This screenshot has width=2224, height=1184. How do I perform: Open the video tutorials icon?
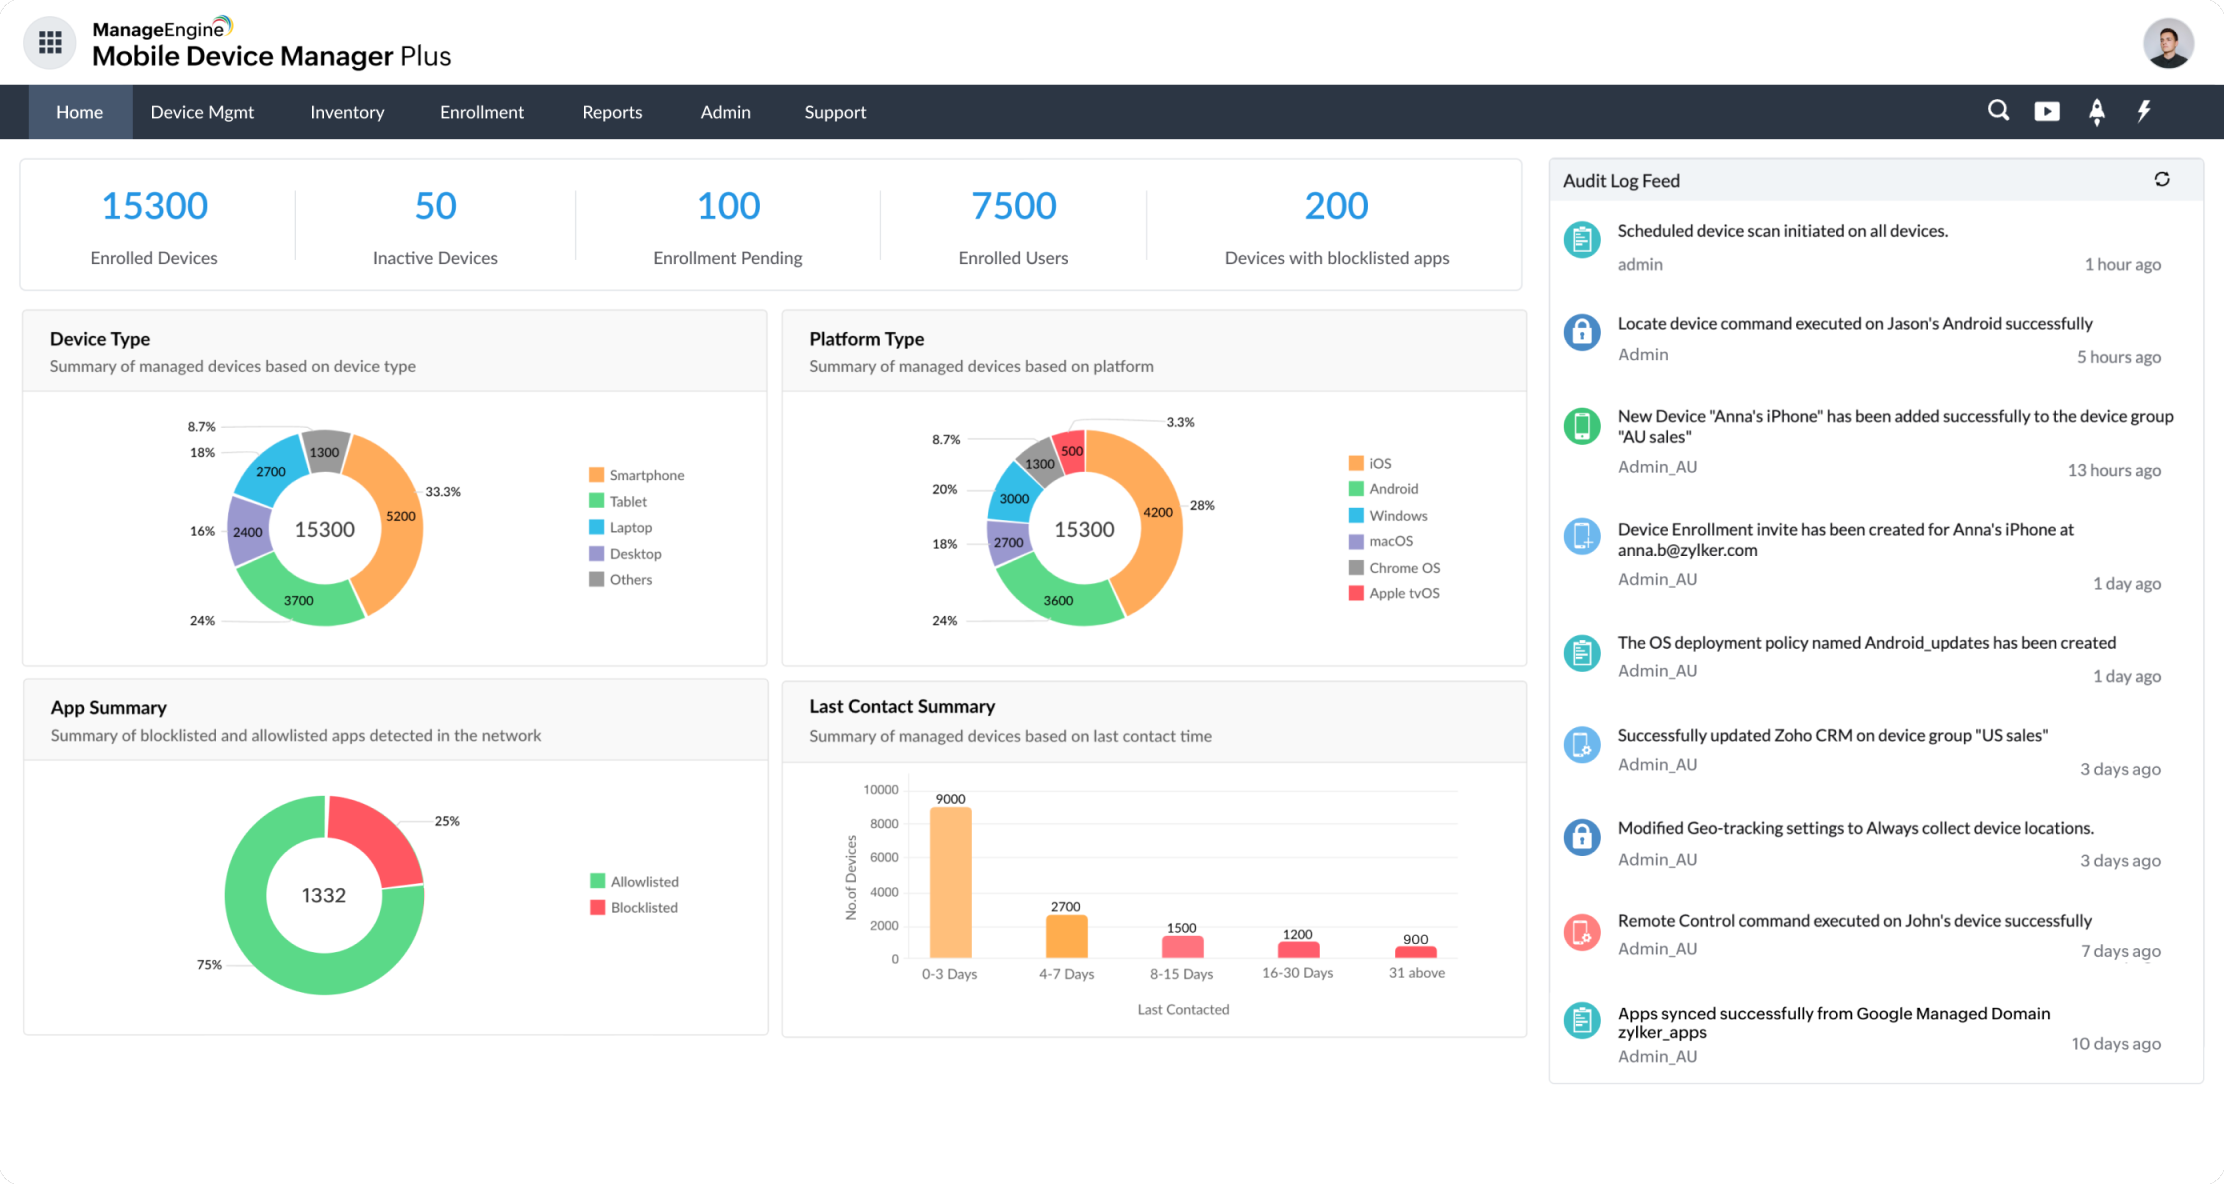pos(2047,111)
